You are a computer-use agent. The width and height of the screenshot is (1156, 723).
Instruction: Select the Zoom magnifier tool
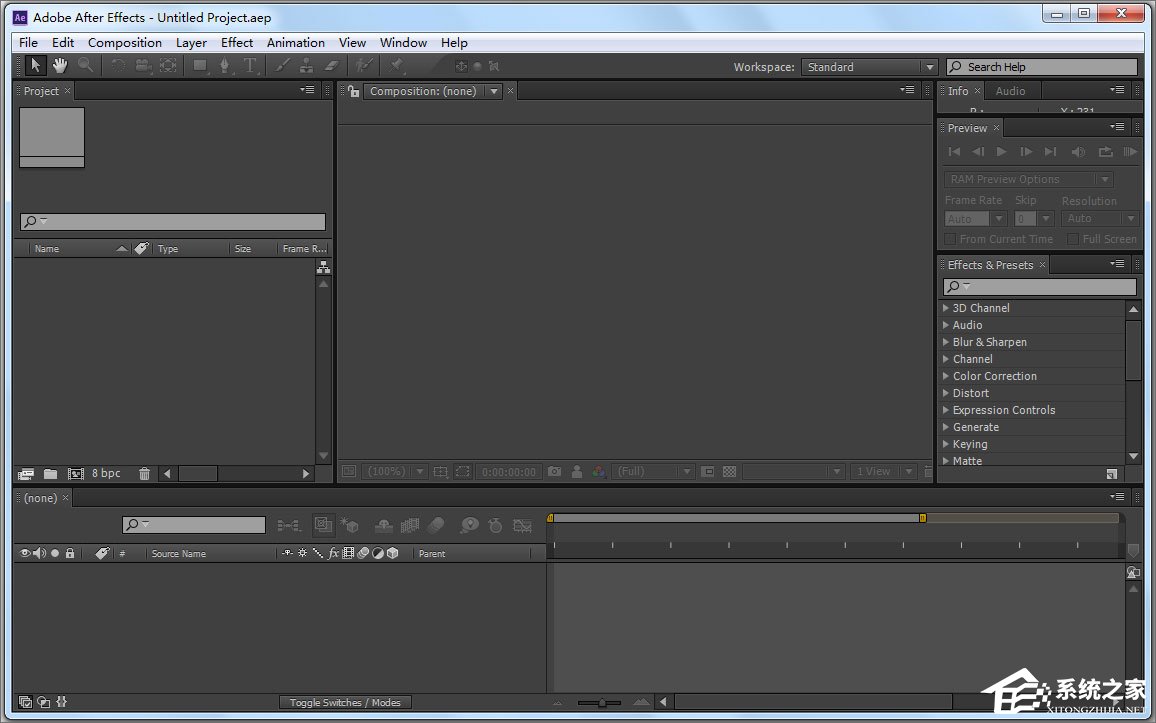coord(86,66)
